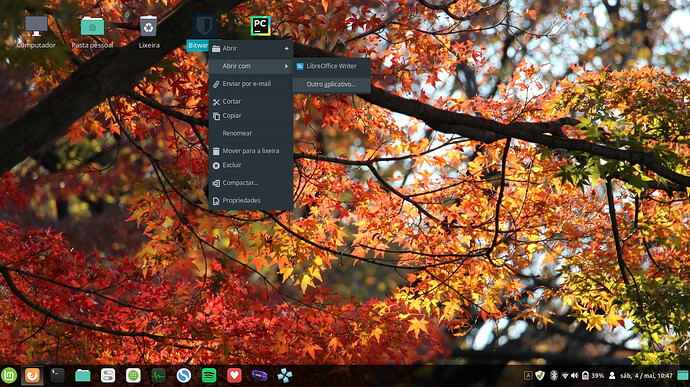This screenshot has height=387, width=690.
Task: Select Enviar por e-mail
Action: pos(251,84)
